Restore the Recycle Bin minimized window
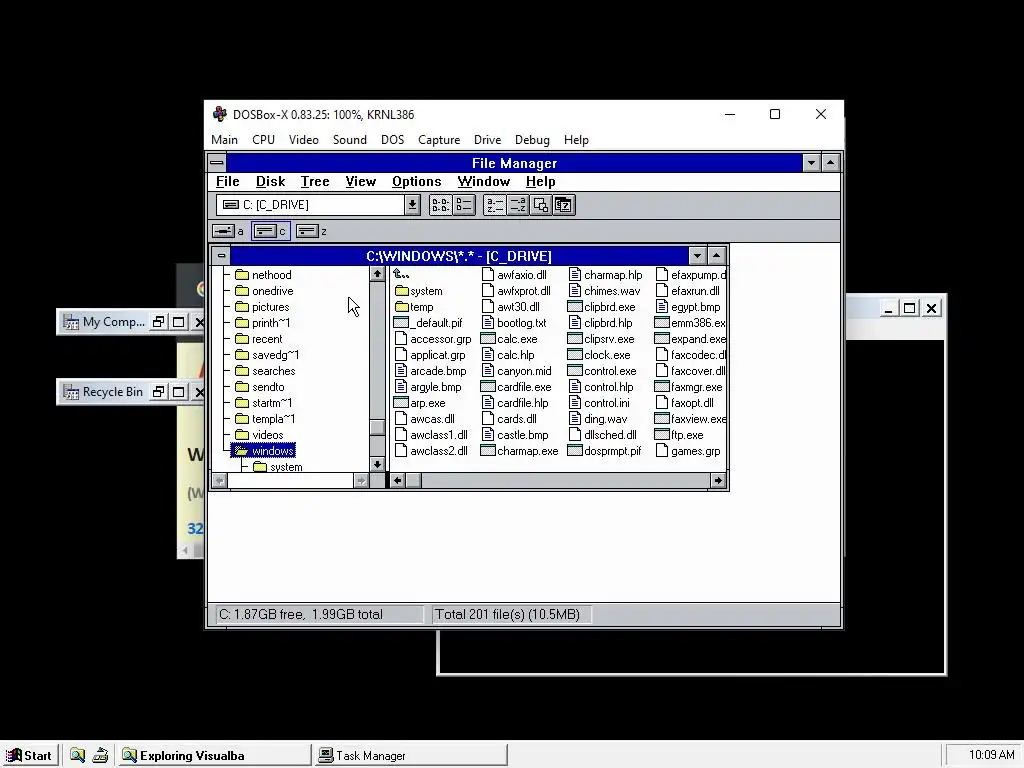Image resolution: width=1024 pixels, height=768 pixels. (x=158, y=392)
